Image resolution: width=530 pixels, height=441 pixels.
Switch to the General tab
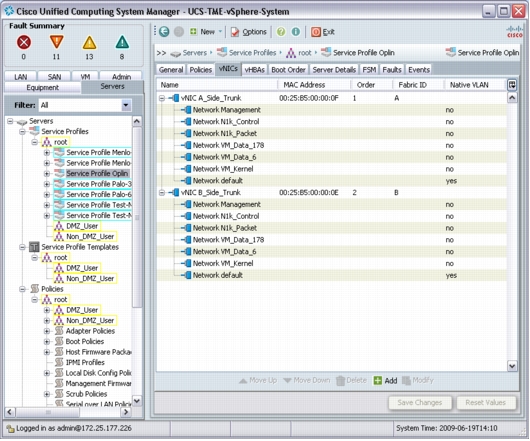click(x=171, y=70)
